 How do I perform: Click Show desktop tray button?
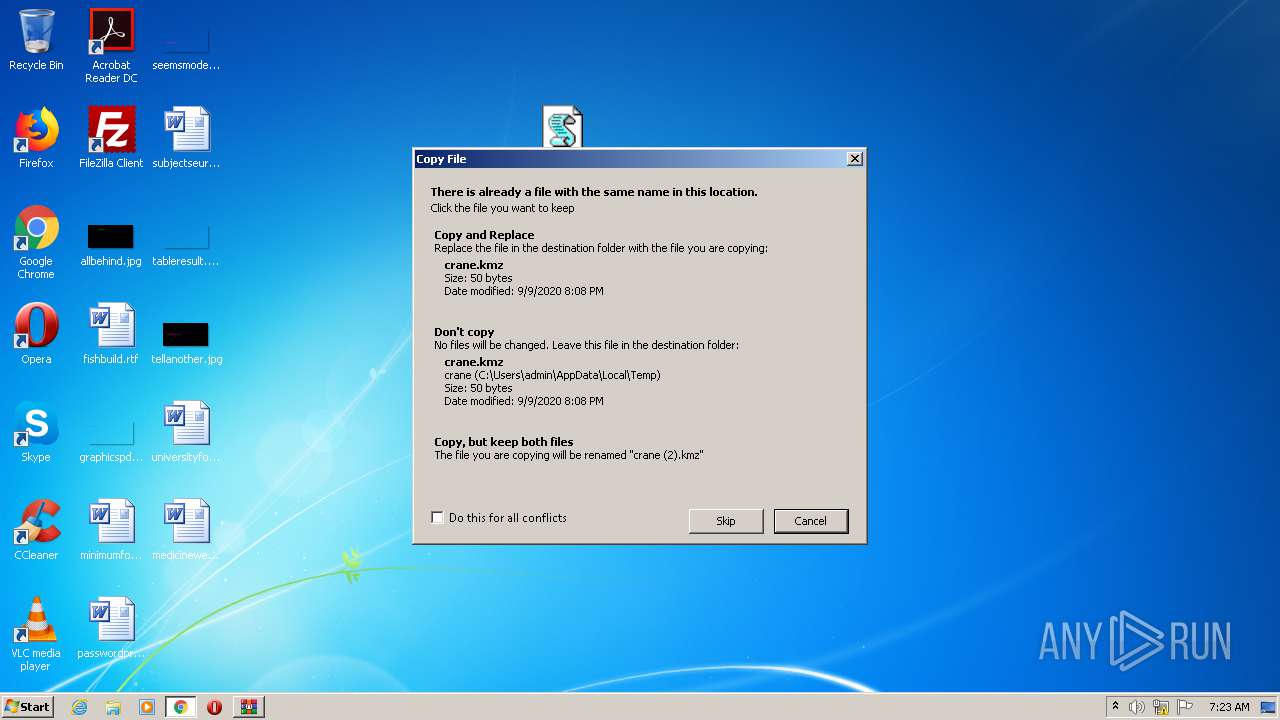point(1270,707)
